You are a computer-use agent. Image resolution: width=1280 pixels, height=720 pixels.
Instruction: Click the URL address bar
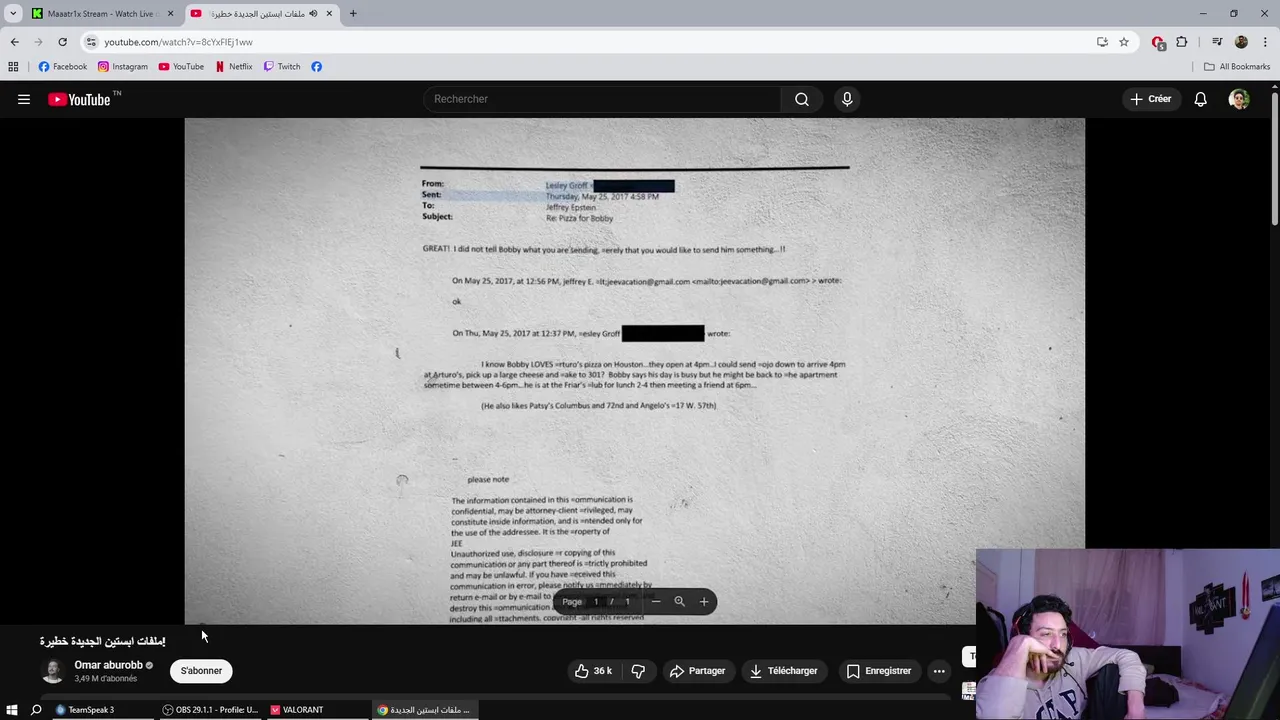click(x=590, y=42)
